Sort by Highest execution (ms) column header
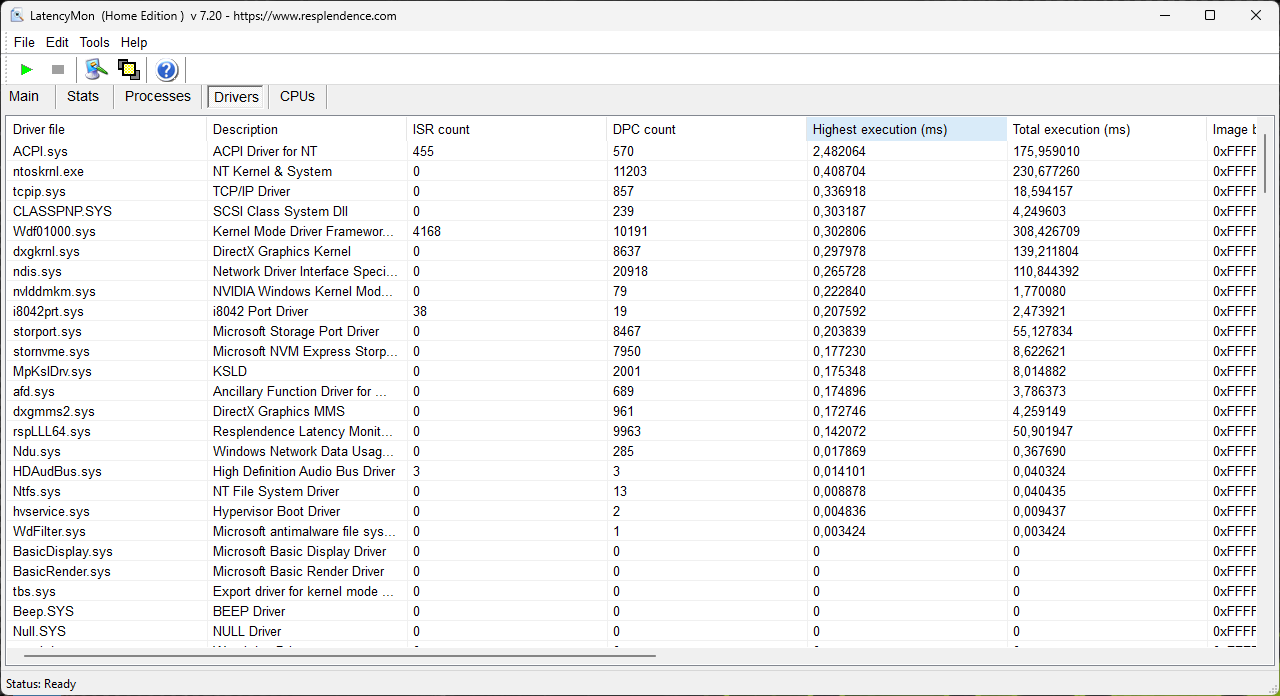This screenshot has width=1280, height=696. click(907, 129)
